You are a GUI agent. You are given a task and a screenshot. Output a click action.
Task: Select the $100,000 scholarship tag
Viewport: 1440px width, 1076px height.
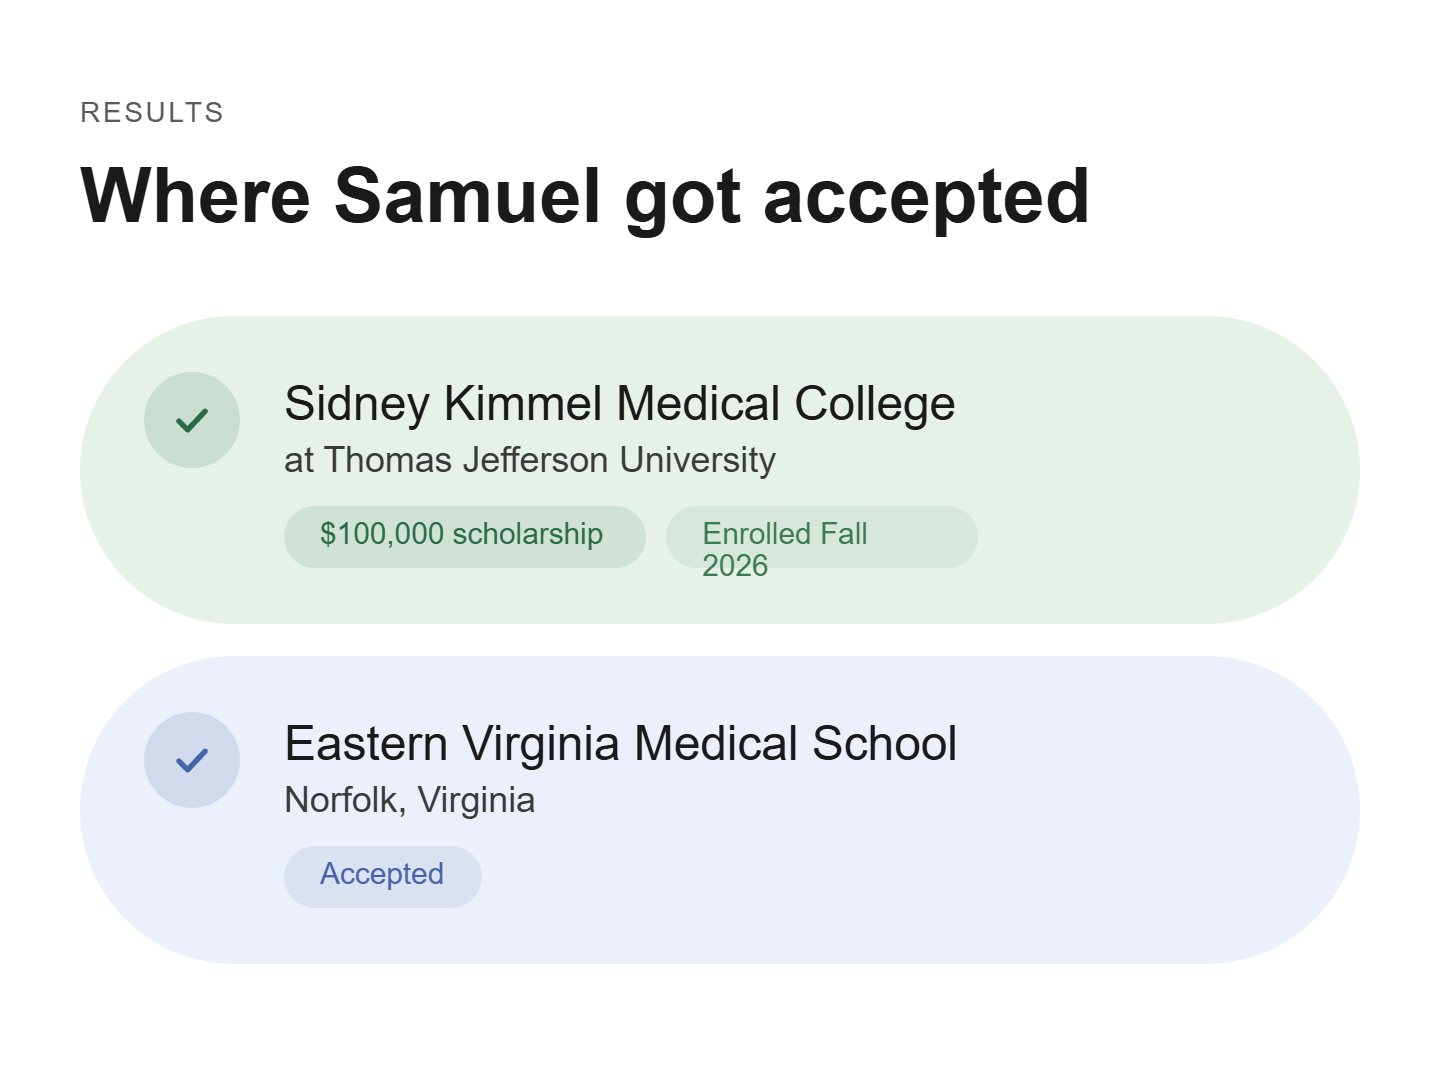(x=465, y=537)
